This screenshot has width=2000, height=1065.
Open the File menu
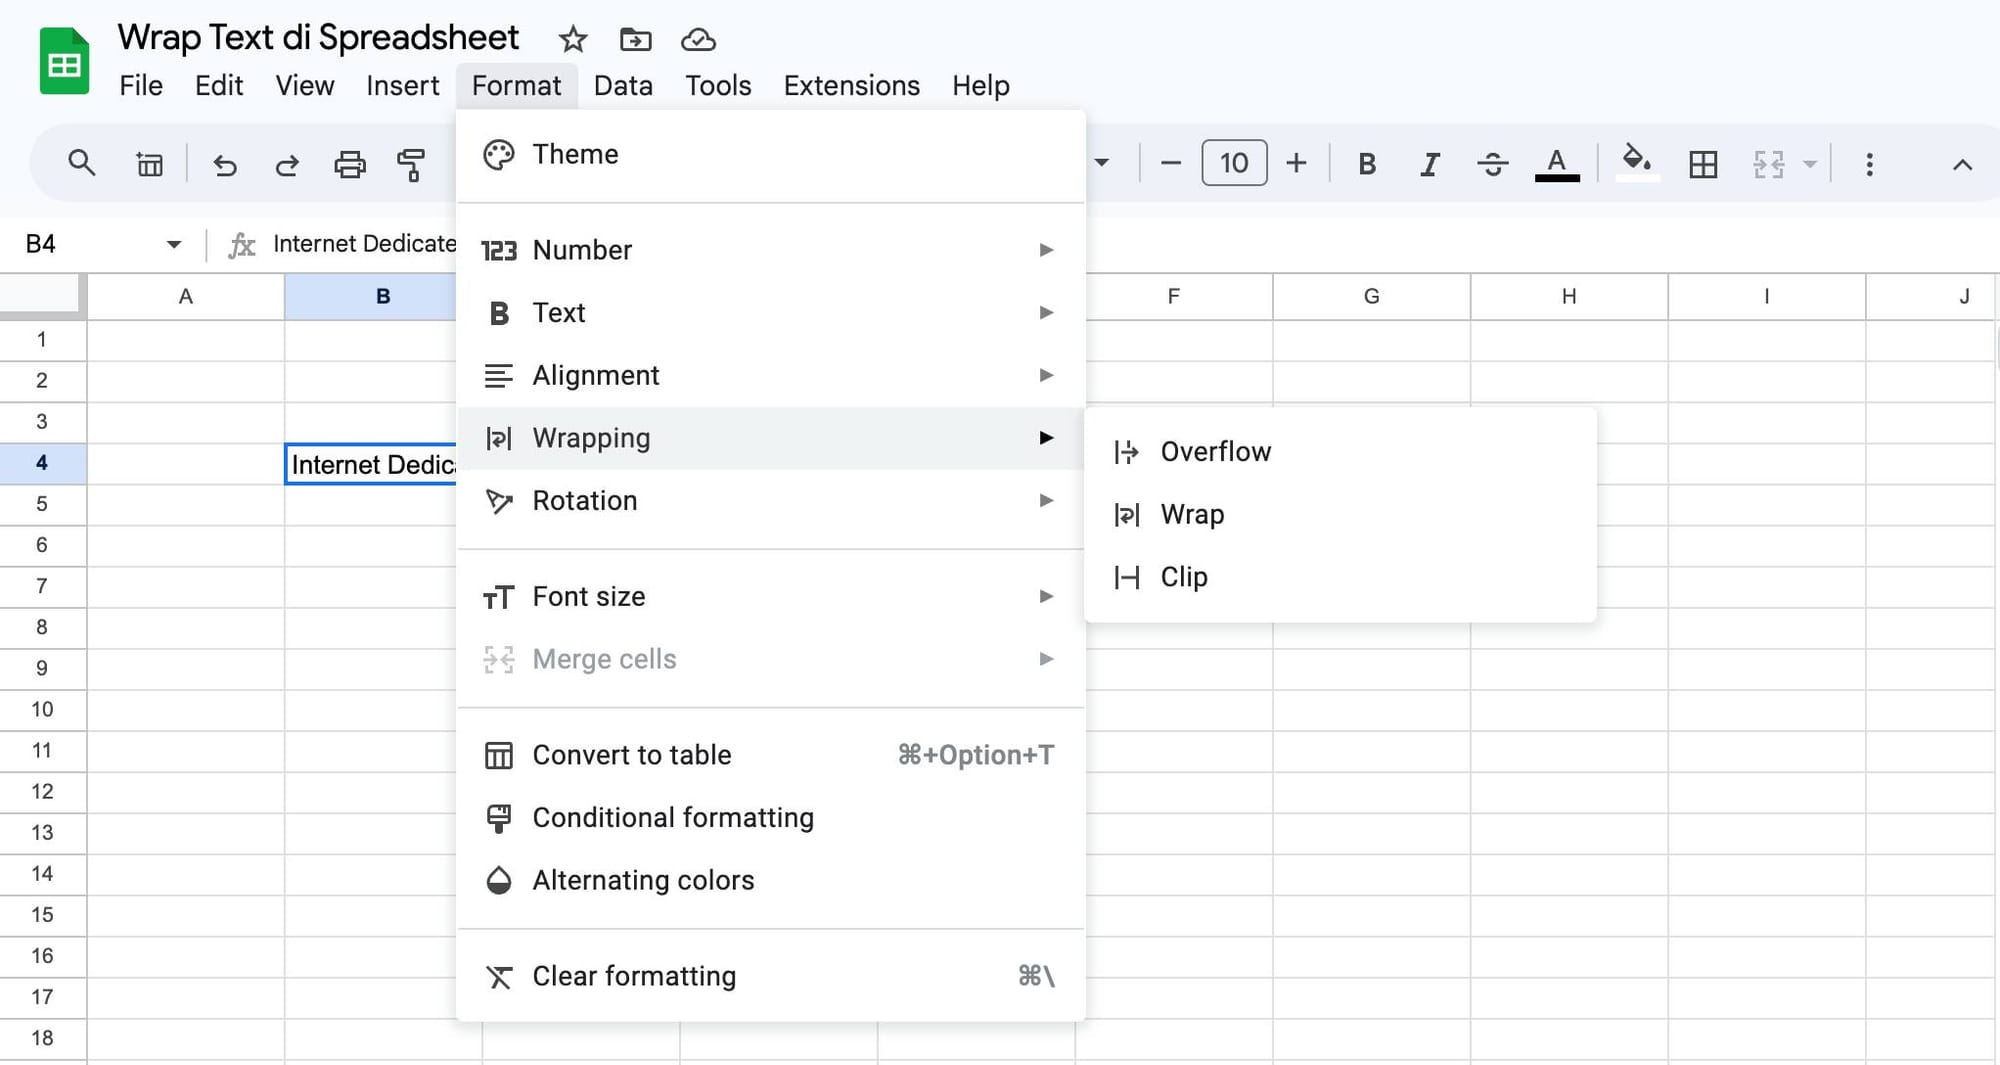point(141,86)
